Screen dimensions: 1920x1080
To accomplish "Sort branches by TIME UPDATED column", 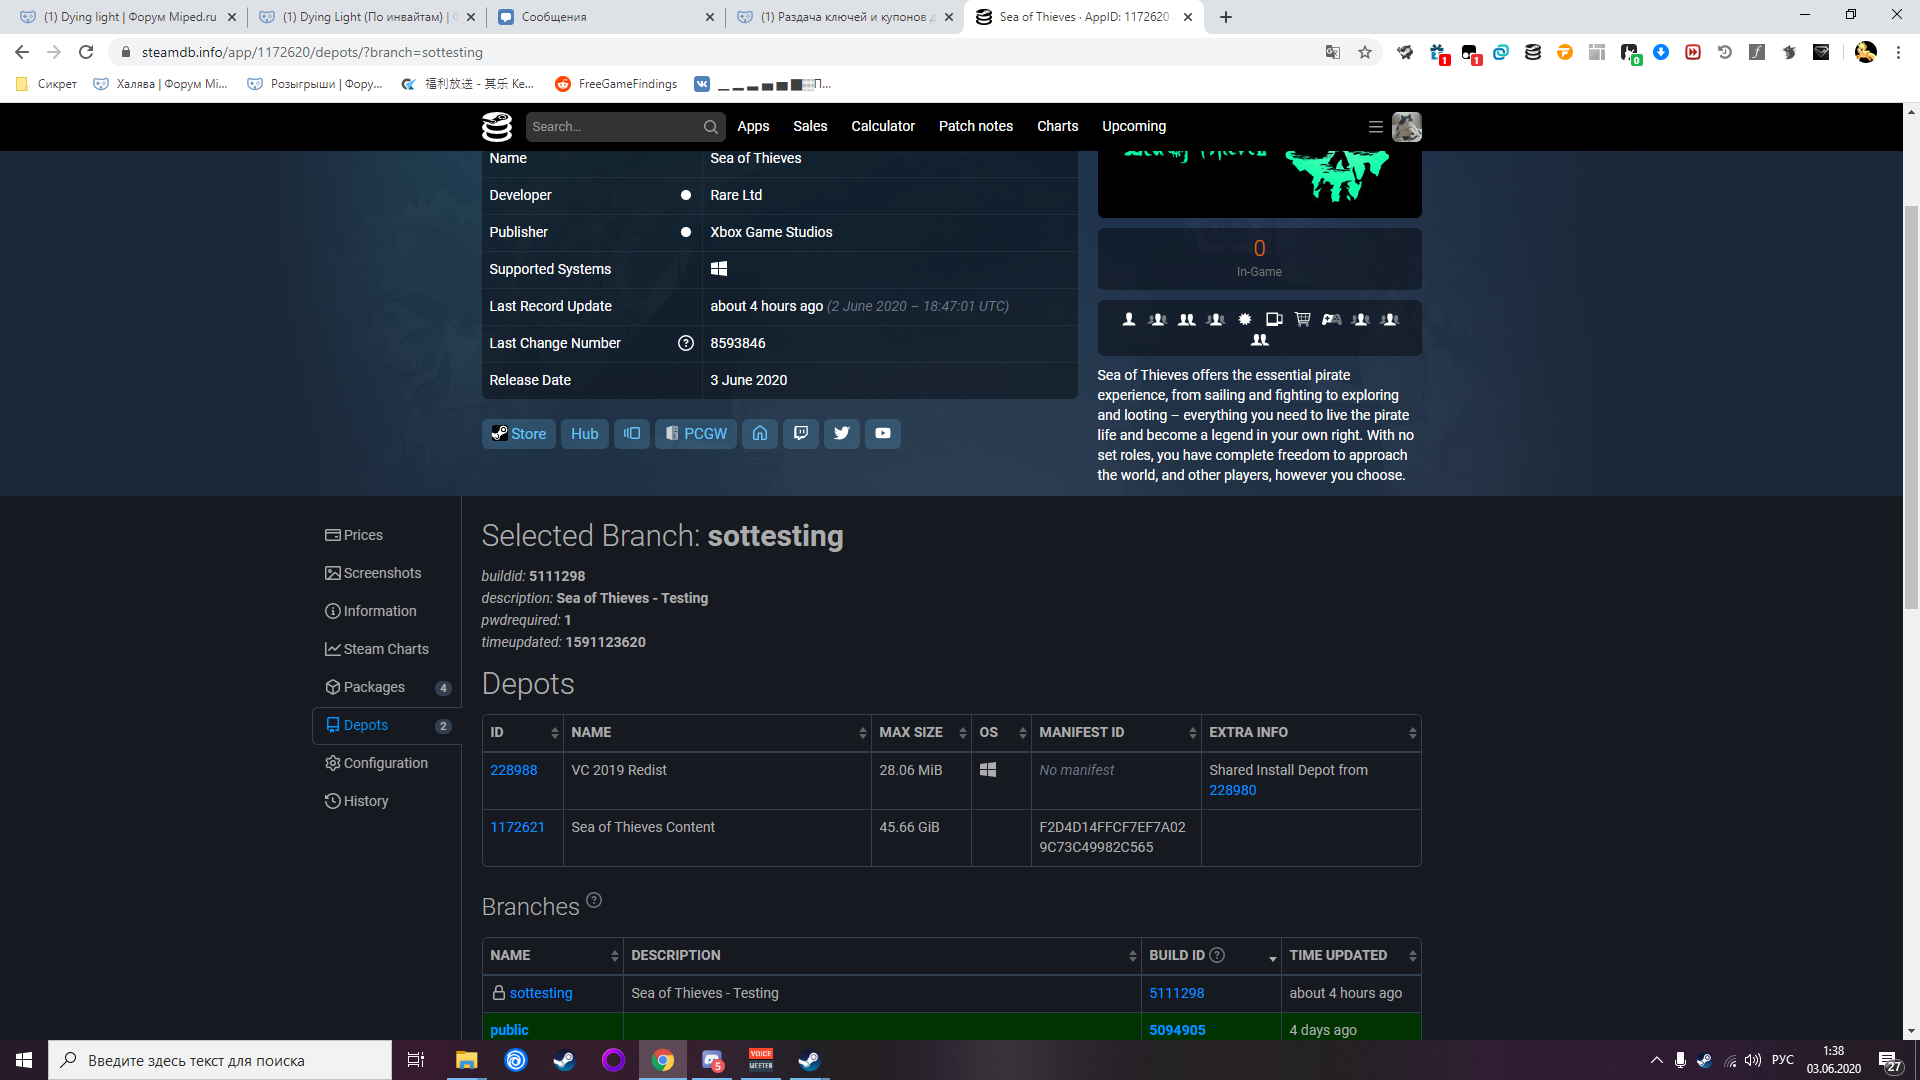I will [1351, 956].
